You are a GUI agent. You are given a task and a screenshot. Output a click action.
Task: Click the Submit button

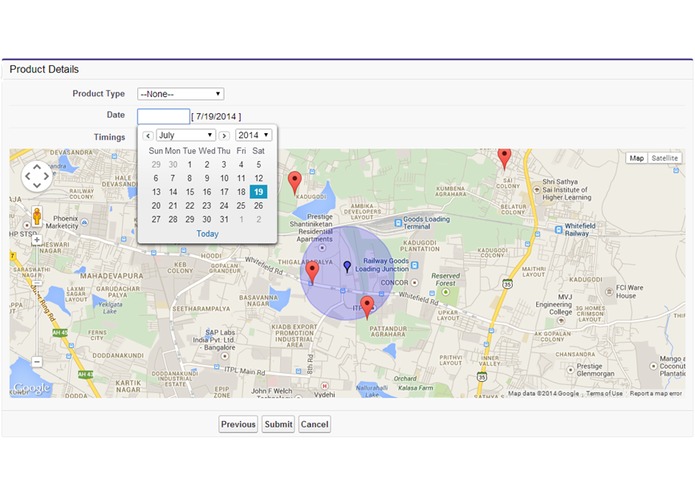point(278,424)
